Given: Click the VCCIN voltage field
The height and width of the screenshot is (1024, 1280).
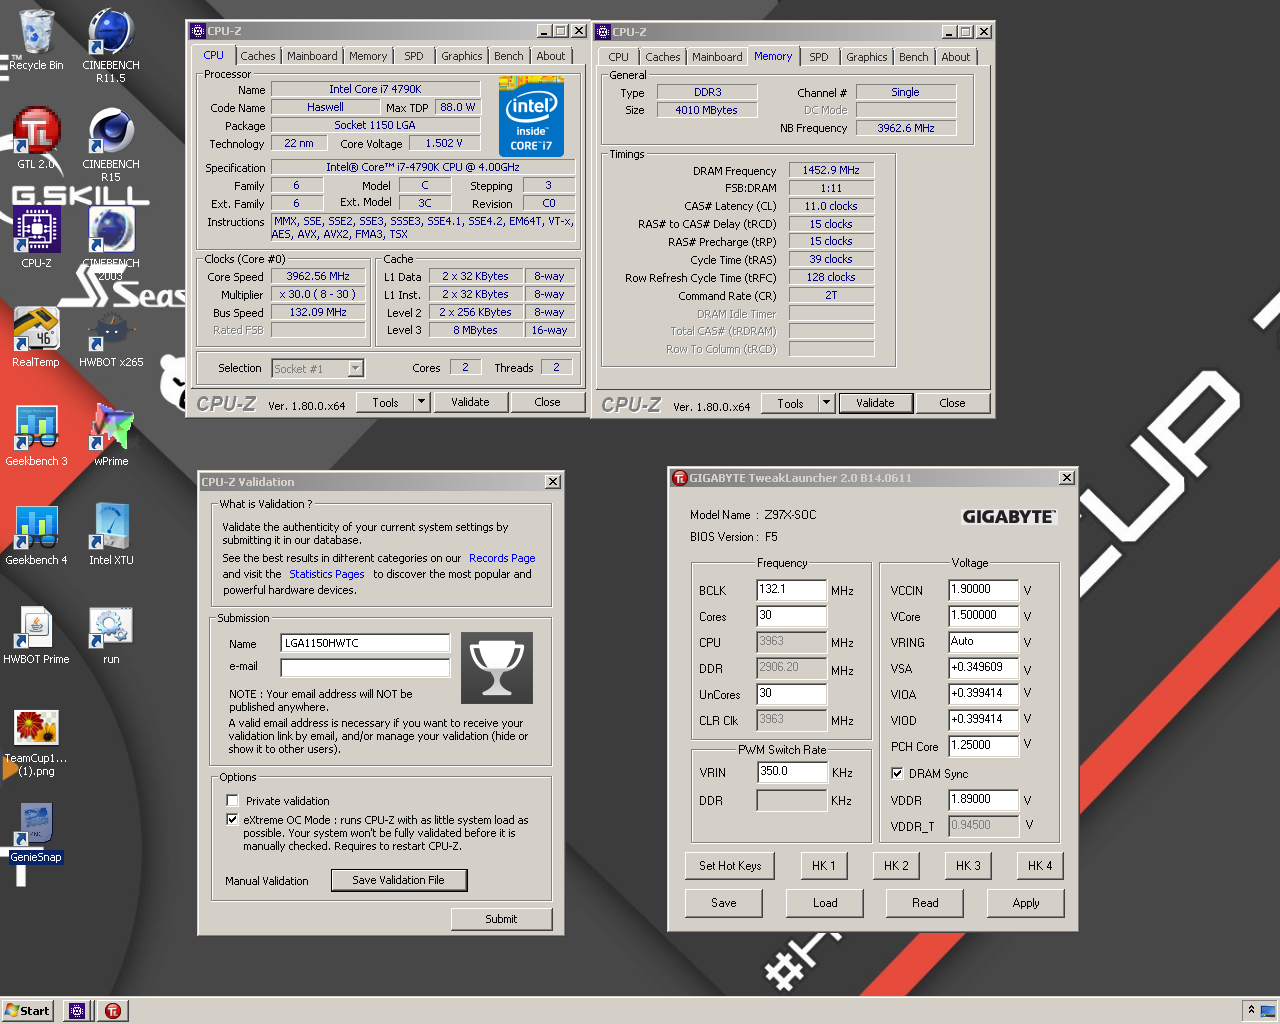Looking at the screenshot, I should 983,590.
